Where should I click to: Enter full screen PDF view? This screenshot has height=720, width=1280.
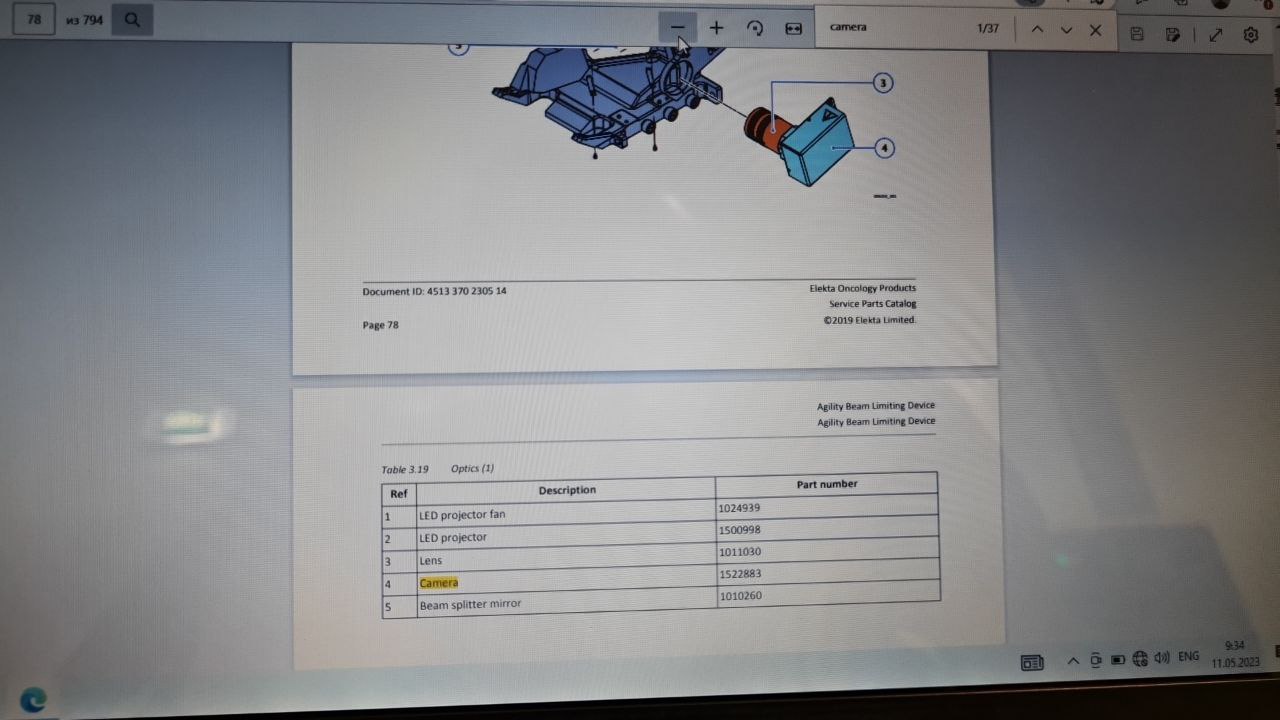[1216, 35]
